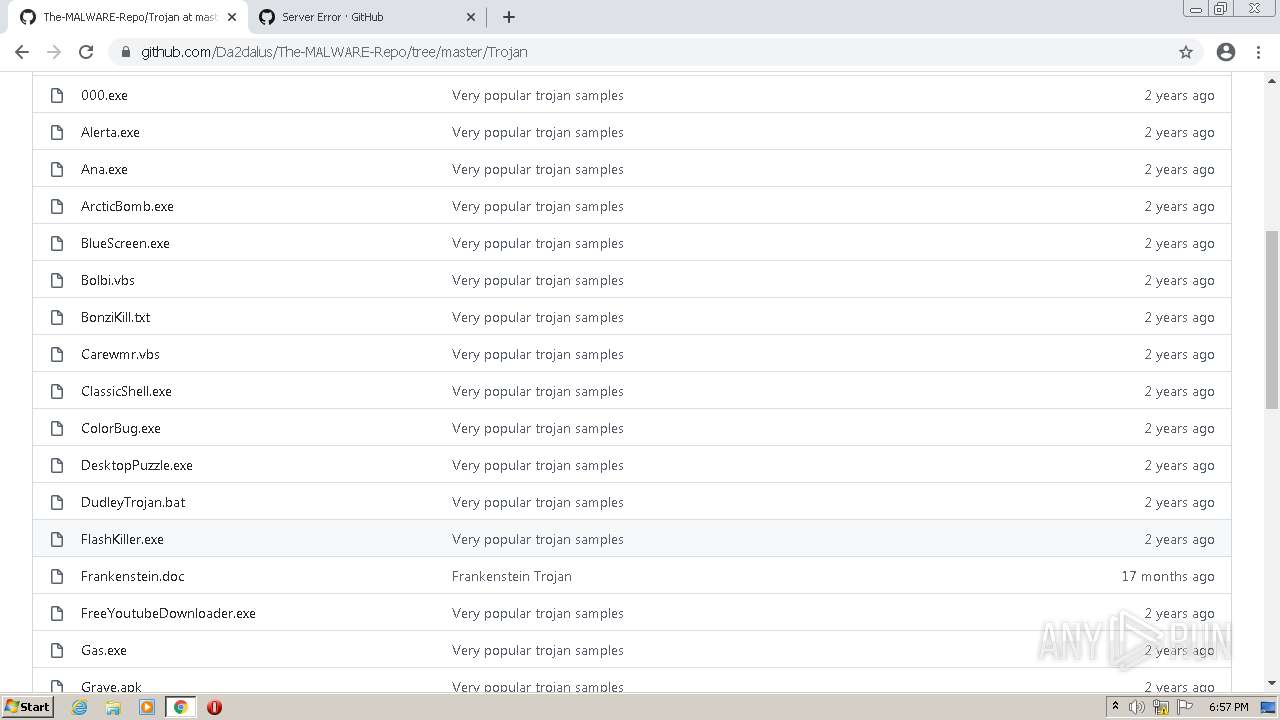Open a new browser tab
1280x720 pixels.
coord(508,17)
